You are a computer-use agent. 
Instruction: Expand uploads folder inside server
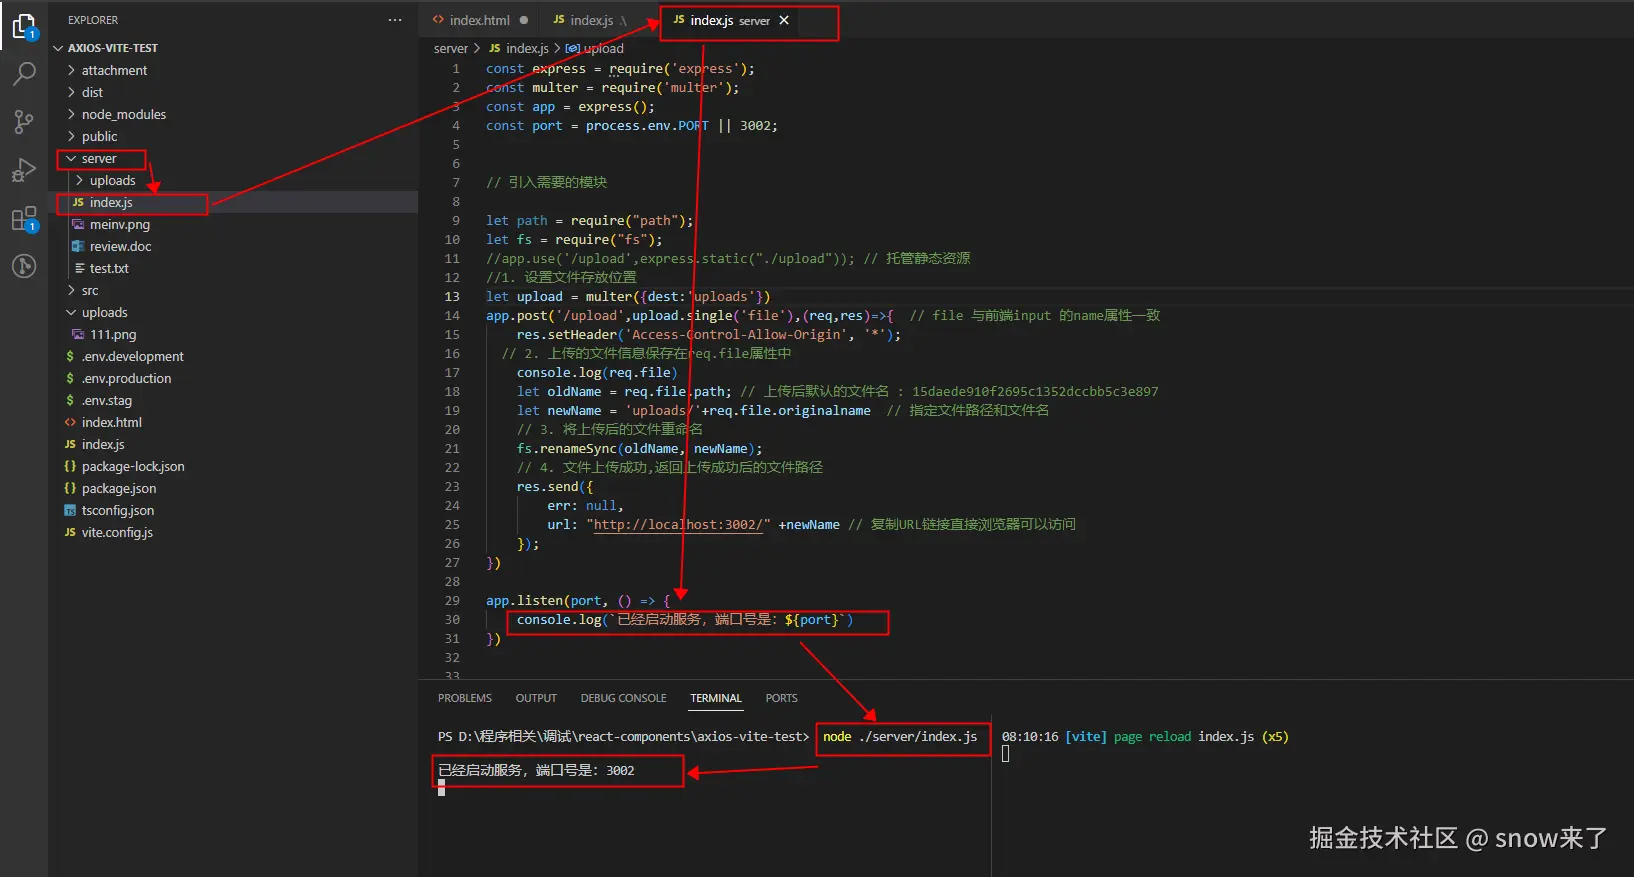pos(233,180)
